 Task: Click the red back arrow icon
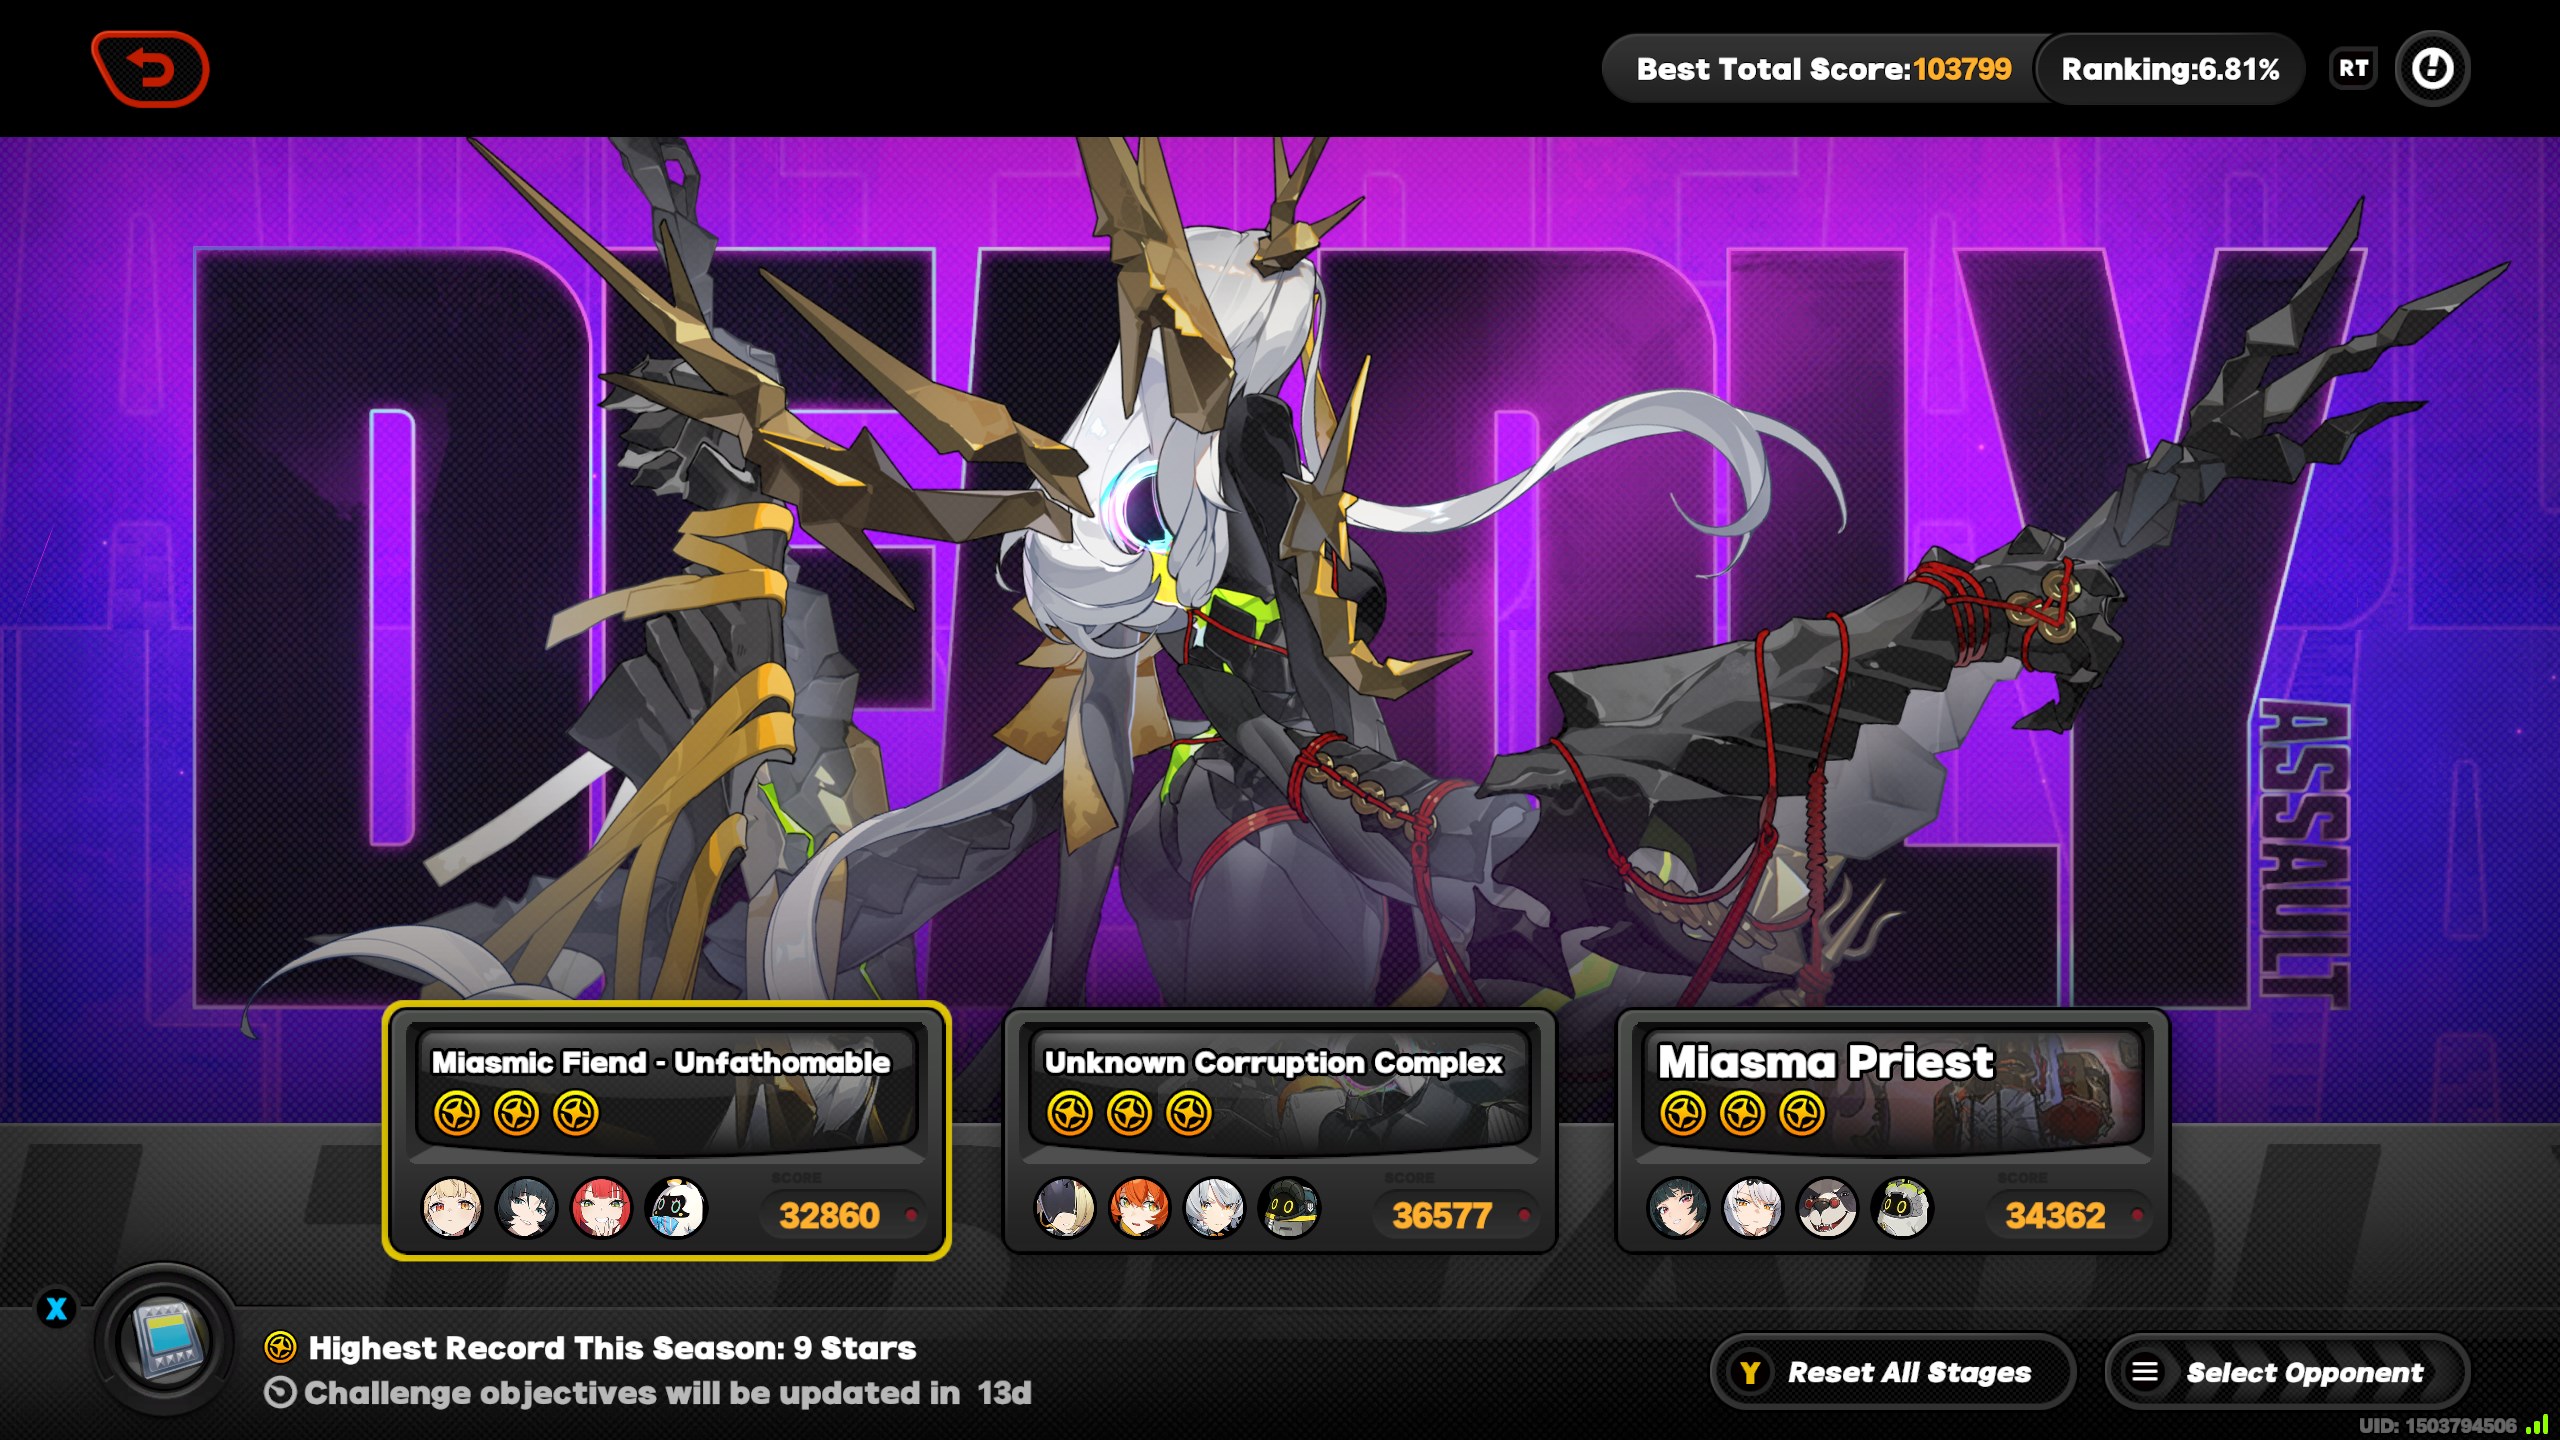pos(150,69)
